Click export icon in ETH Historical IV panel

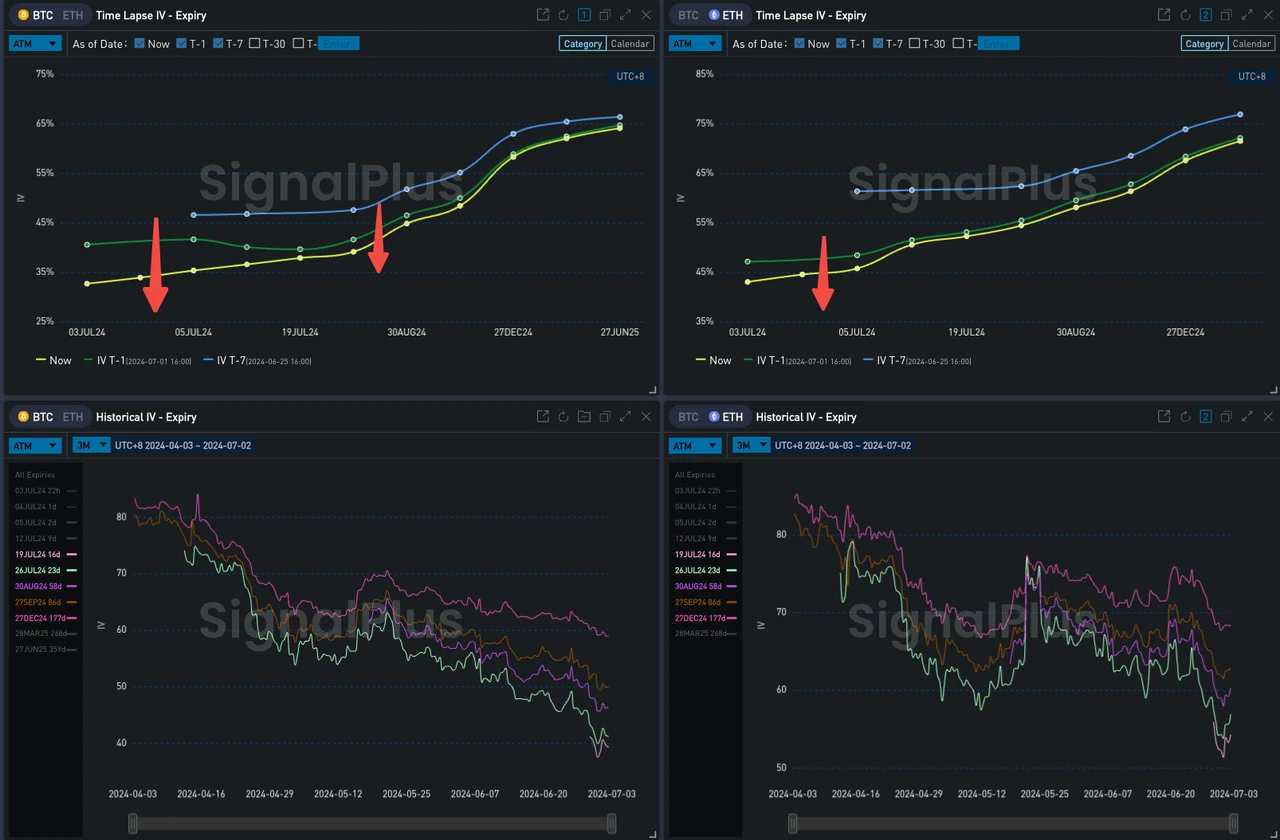click(1164, 417)
